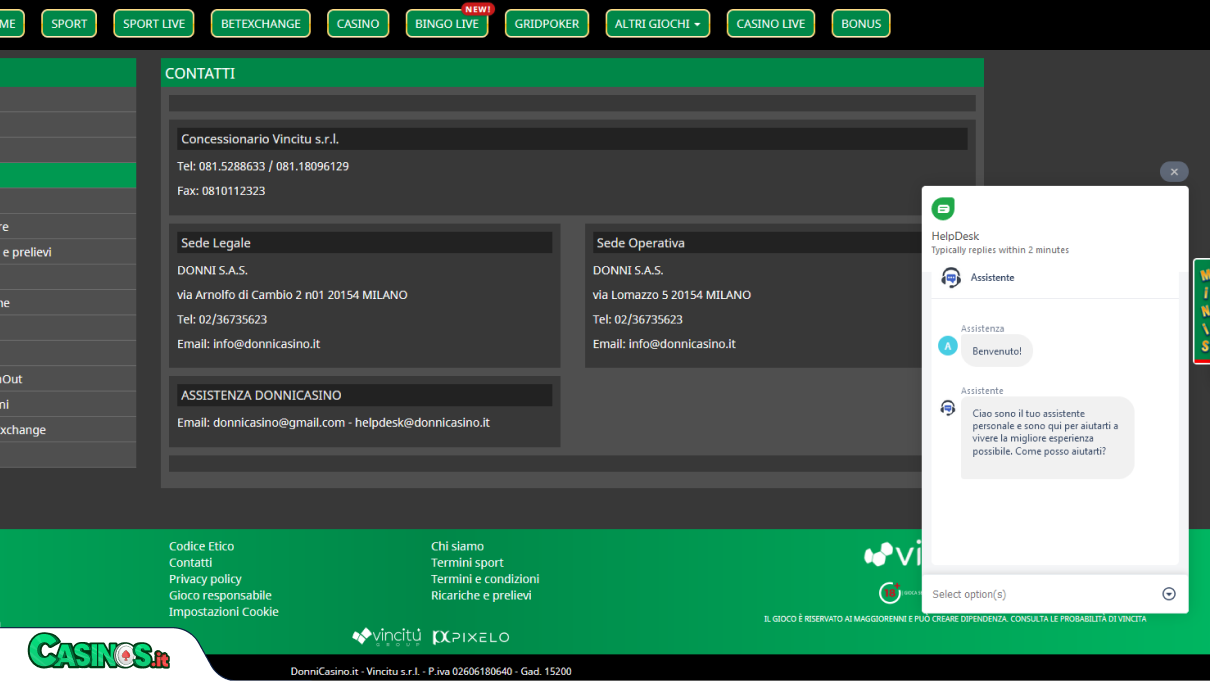The width and height of the screenshot is (1210, 681).
Task: Click the sidebar item ending in 'xchange'
Action: click(x=67, y=430)
